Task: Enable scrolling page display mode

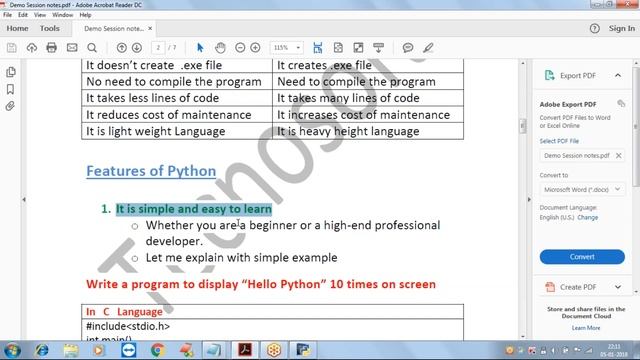Action: tap(318, 48)
